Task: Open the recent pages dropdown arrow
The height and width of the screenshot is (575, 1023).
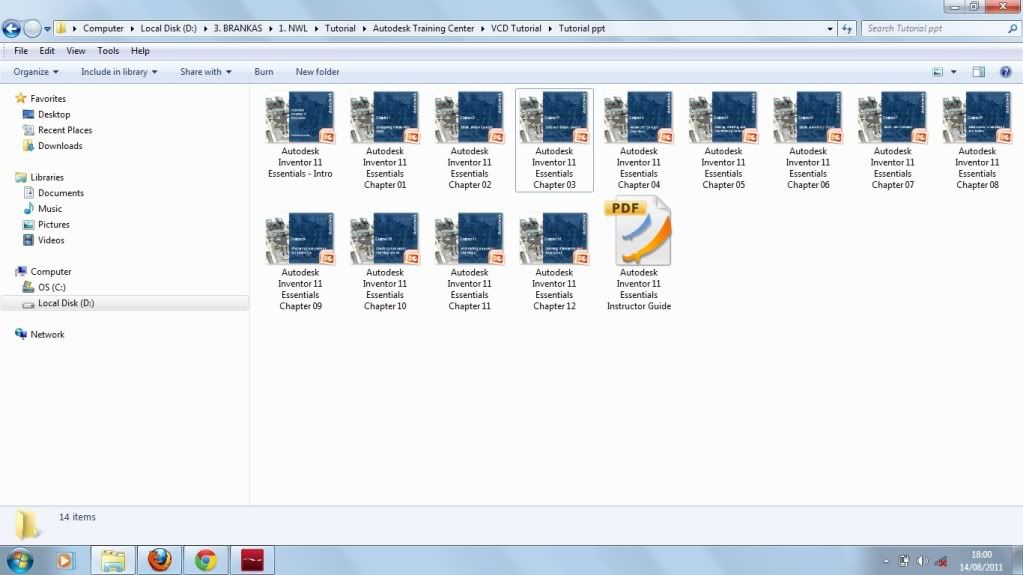Action: pyautogui.click(x=47, y=29)
